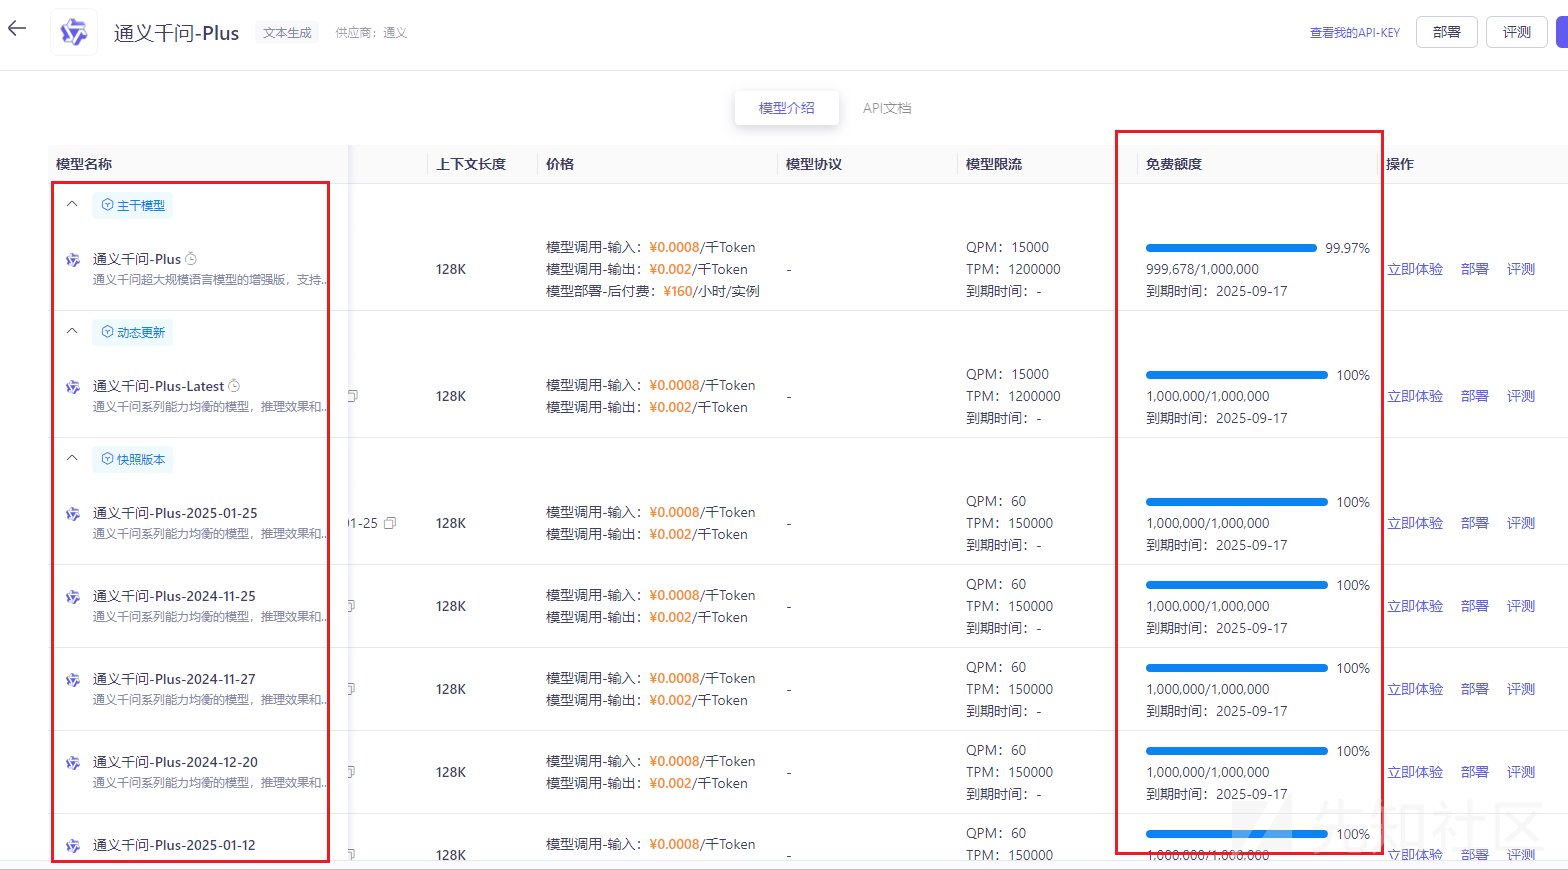The width and height of the screenshot is (1568, 870).
Task: Click 部署 in the Plus-Latest row
Action: [1475, 396]
